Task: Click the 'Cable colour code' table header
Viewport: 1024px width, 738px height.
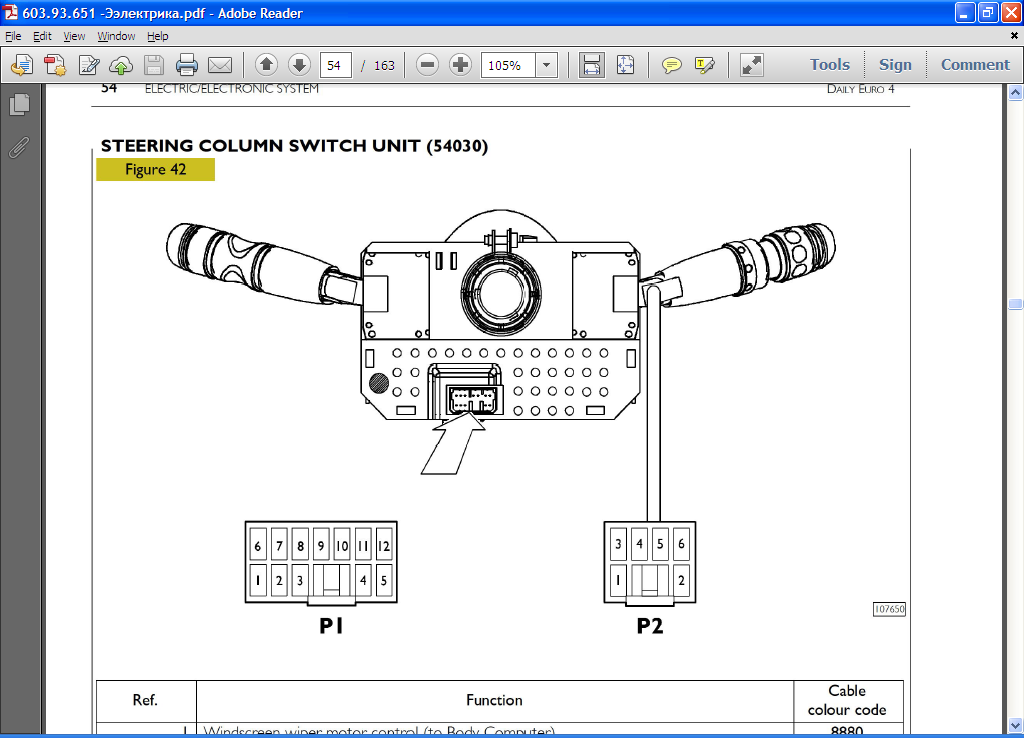Action: tap(847, 700)
